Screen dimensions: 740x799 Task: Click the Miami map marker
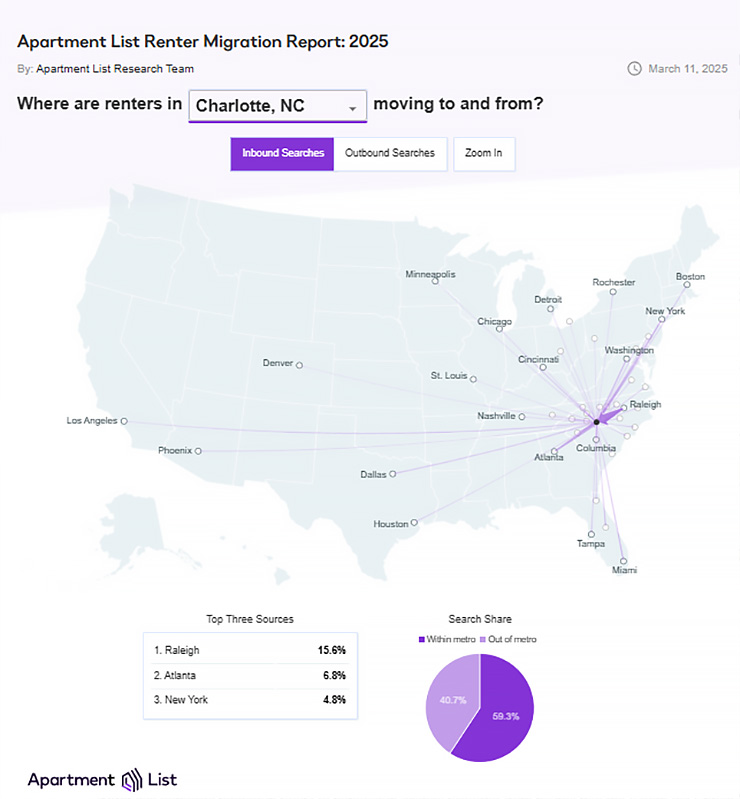pos(623,561)
